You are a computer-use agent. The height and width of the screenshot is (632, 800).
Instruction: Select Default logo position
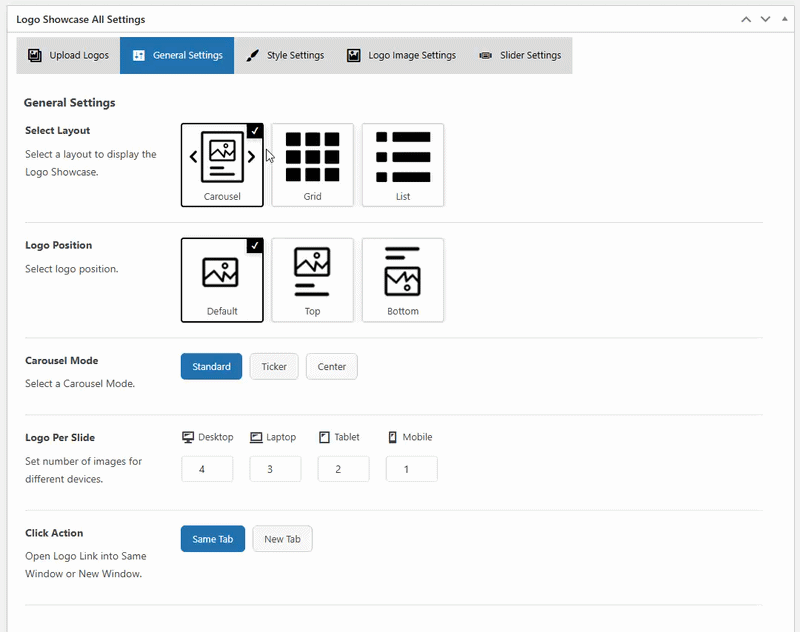[222, 280]
